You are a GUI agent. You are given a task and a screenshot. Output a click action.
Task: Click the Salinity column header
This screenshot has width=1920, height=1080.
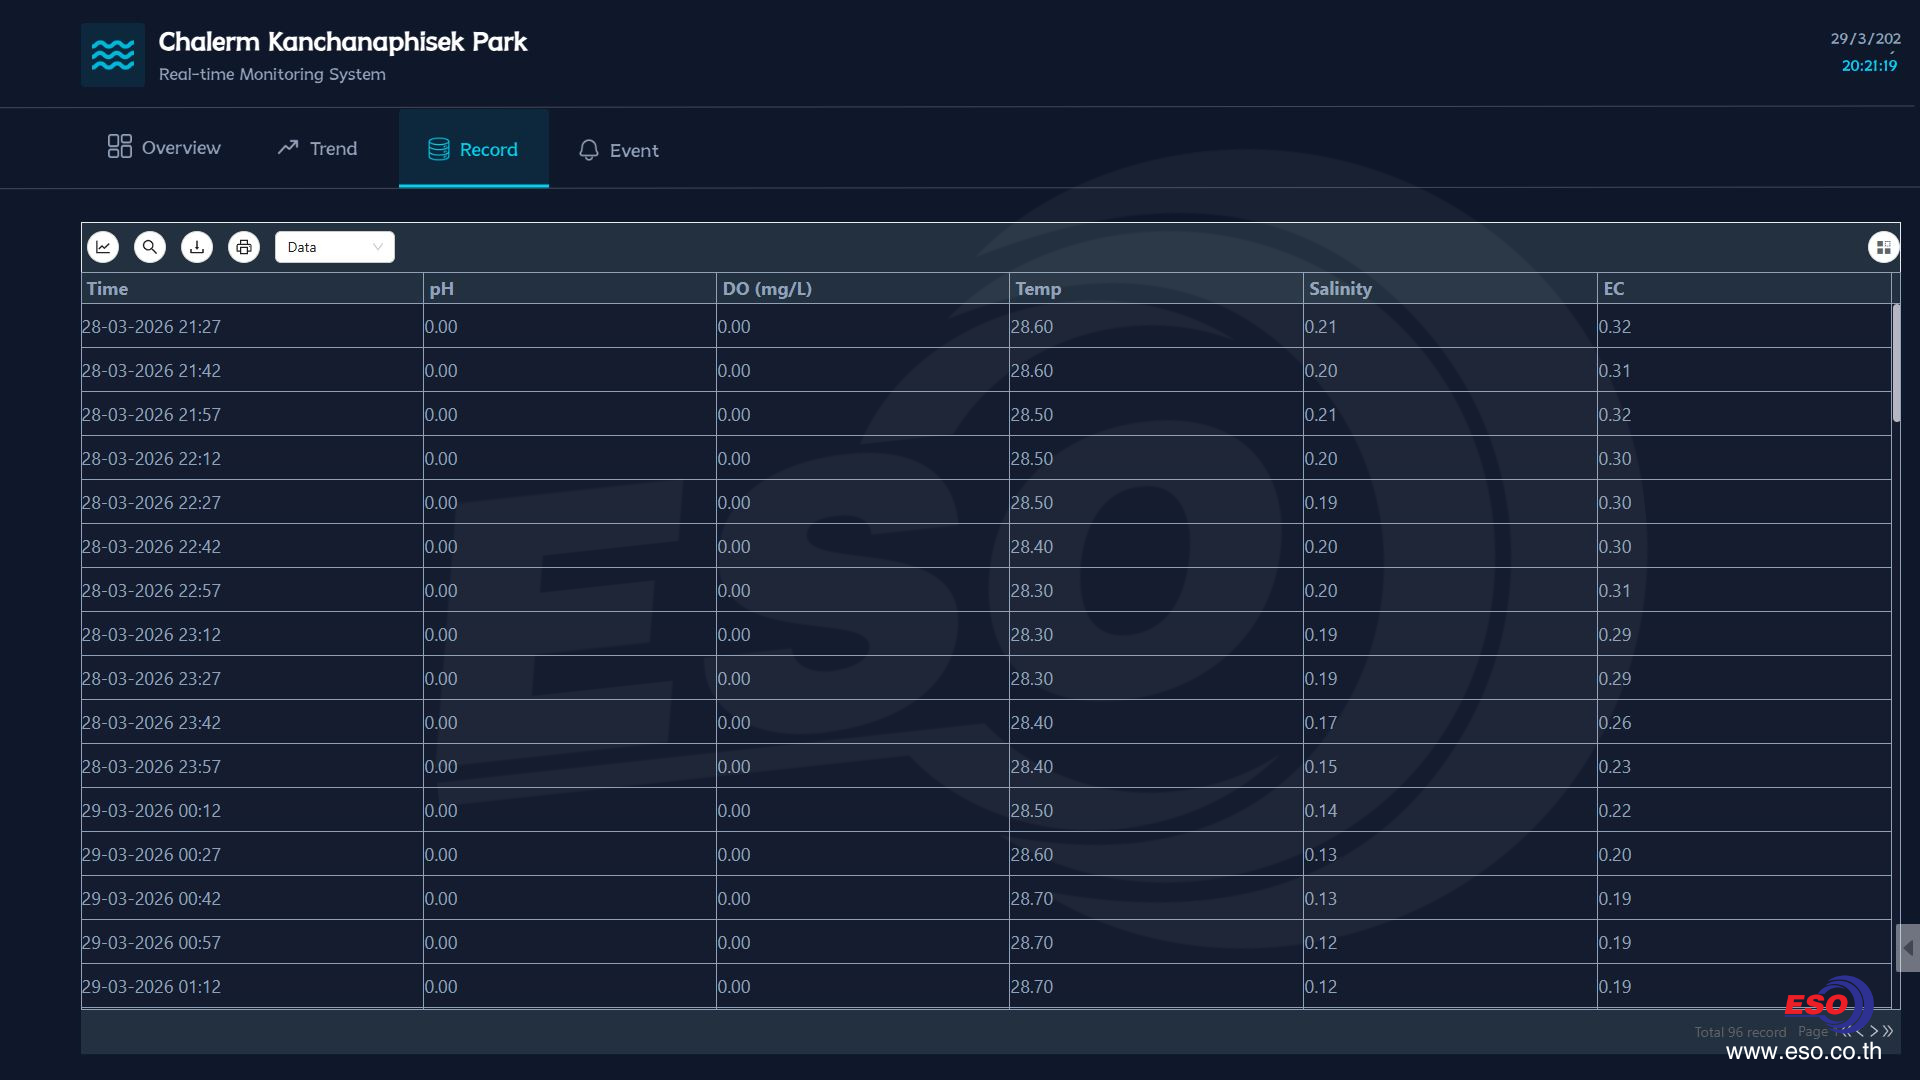tap(1340, 289)
